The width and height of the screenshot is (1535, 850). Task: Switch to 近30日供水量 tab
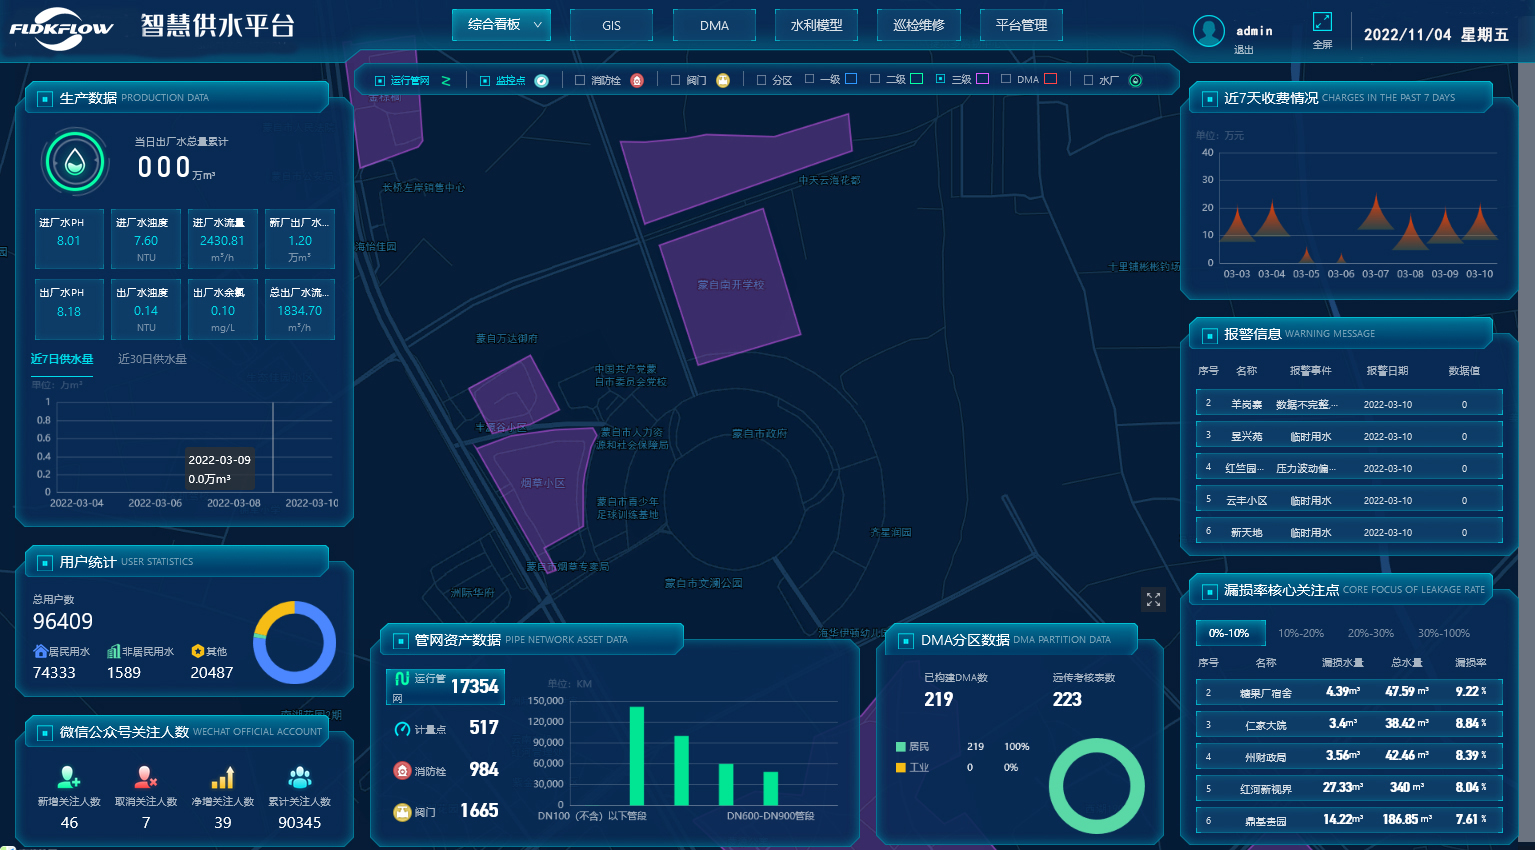coord(152,359)
